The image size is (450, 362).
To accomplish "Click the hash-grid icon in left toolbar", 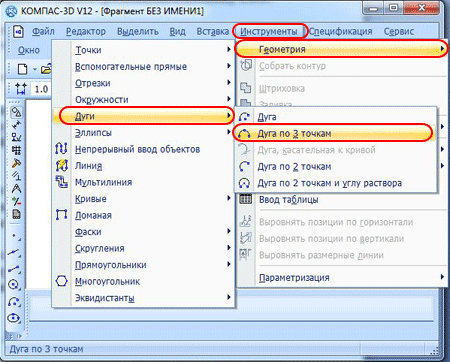I will (x=16, y=150).
